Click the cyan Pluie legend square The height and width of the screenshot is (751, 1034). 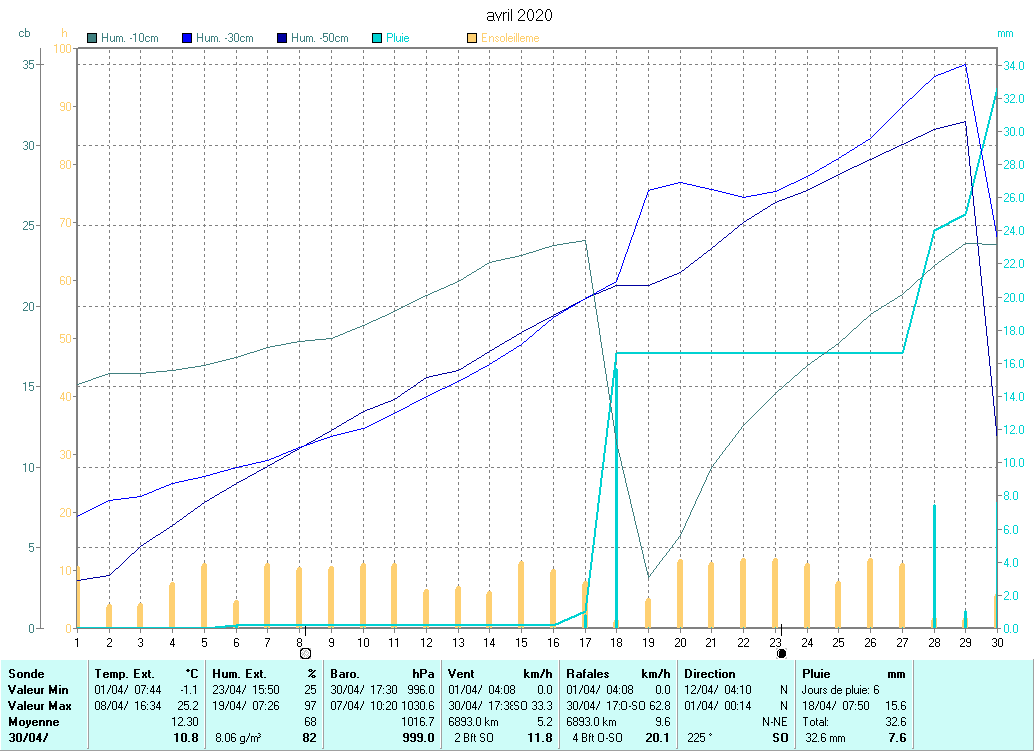click(377, 38)
